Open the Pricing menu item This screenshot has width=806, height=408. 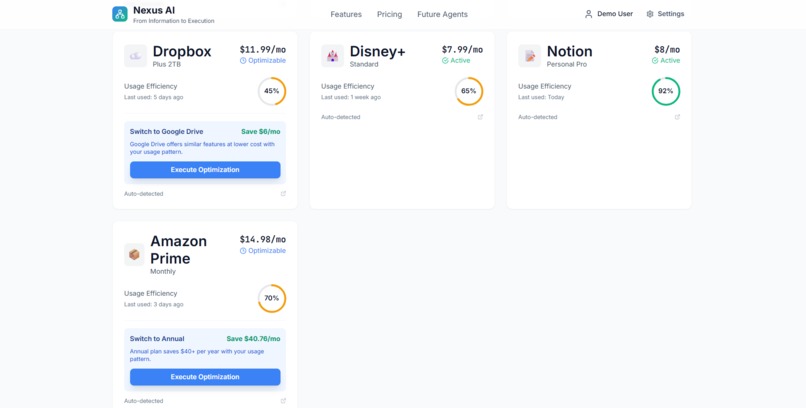(390, 14)
